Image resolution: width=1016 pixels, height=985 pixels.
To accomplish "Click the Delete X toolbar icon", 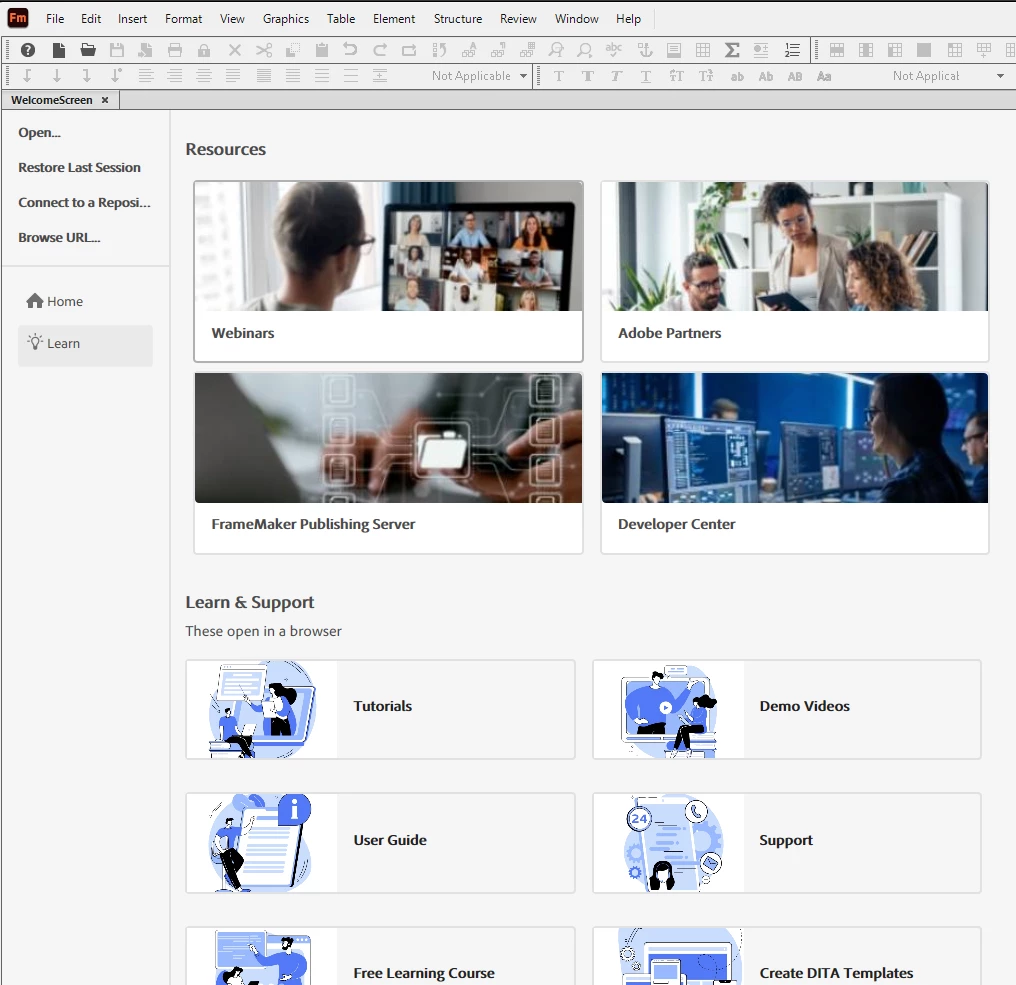I will [235, 50].
